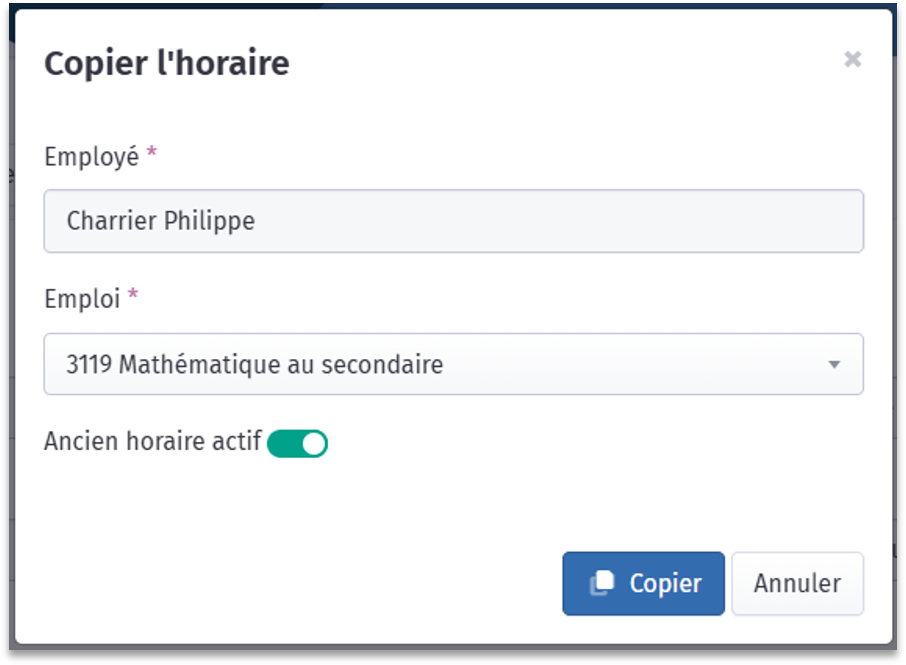Click the green track of the switch

point(283,444)
